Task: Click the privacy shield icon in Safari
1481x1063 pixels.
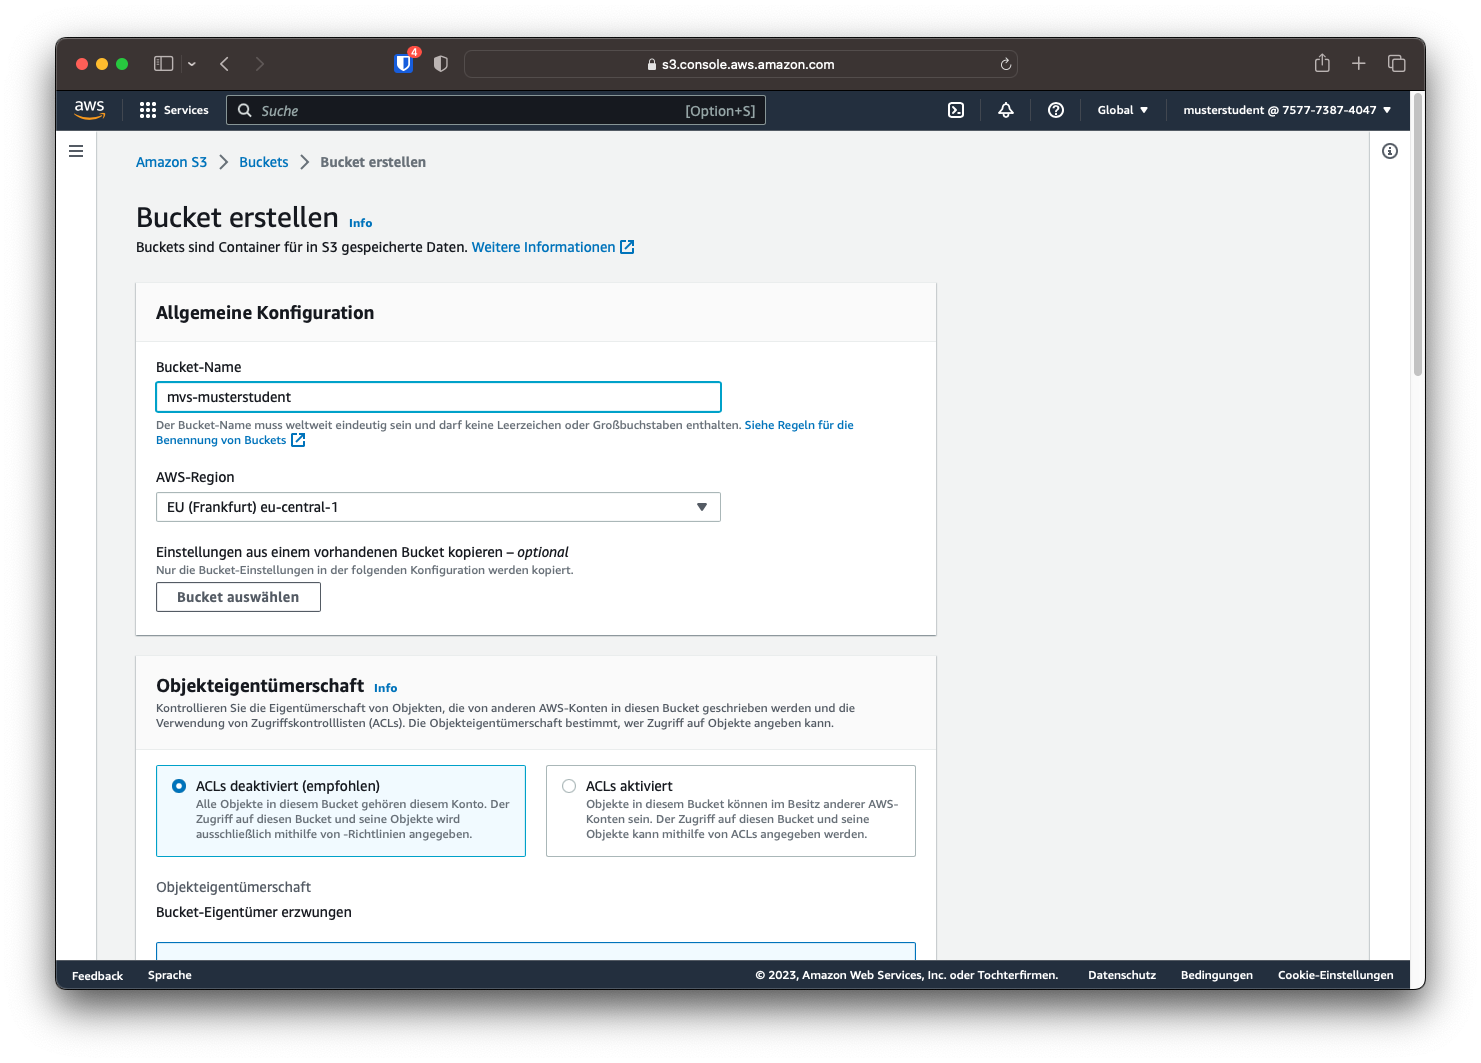Action: (441, 64)
